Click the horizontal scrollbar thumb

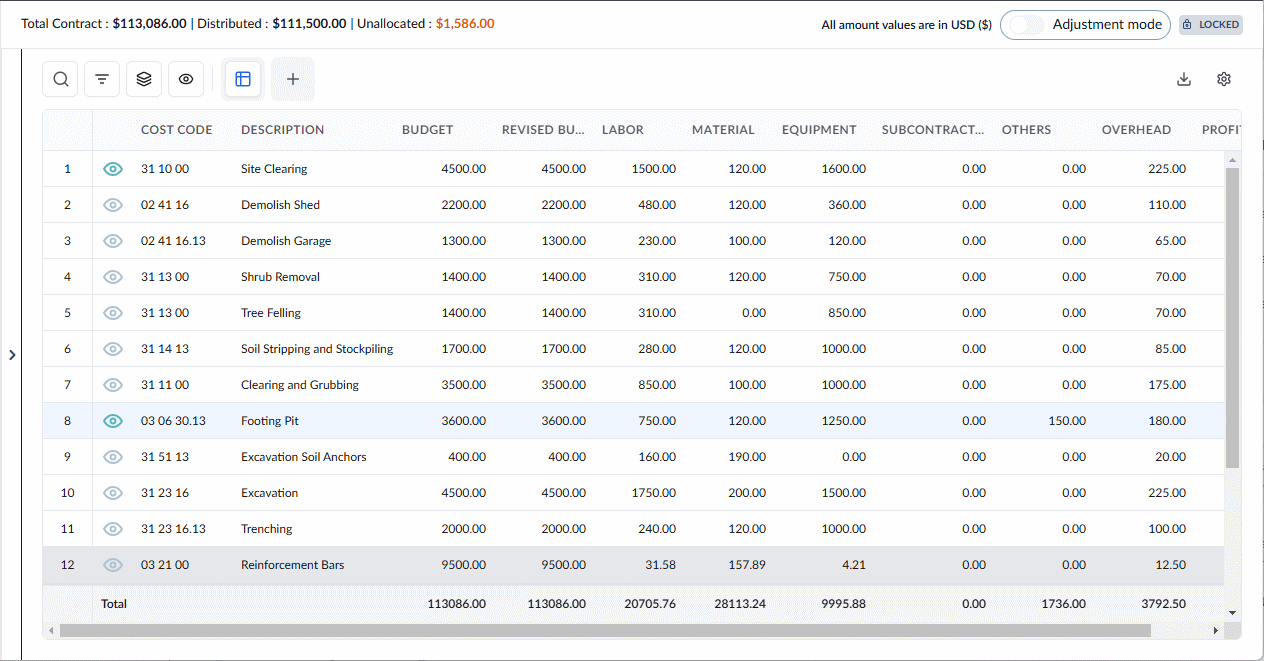tap(605, 631)
